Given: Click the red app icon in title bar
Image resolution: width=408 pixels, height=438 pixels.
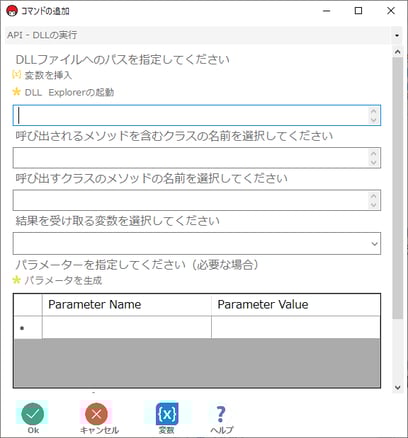Looking at the screenshot, I should click(x=12, y=11).
